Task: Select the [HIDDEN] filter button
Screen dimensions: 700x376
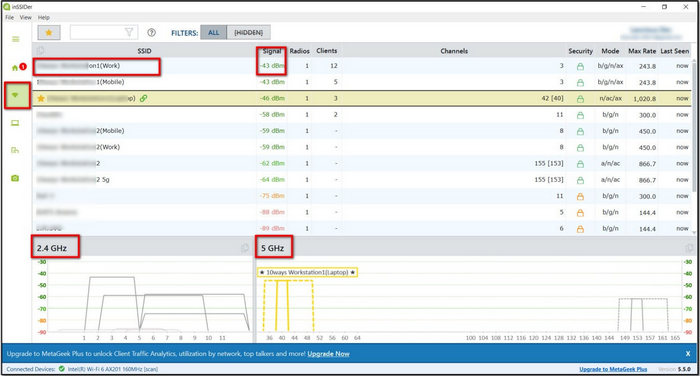Action: tap(249, 33)
